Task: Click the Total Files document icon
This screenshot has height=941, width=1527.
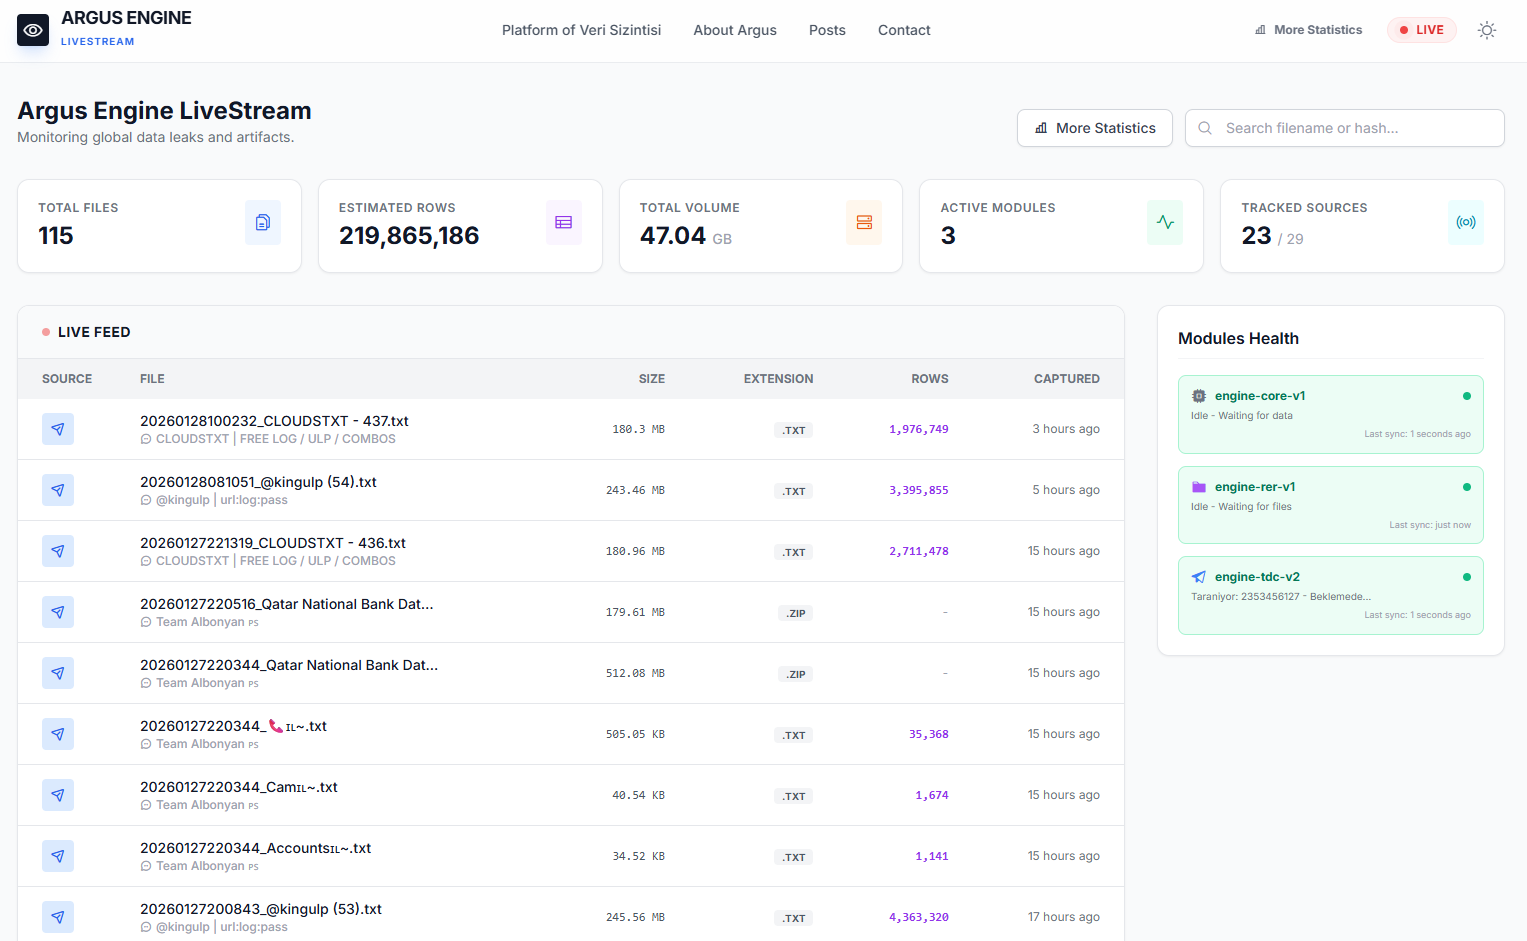Action: pyautogui.click(x=263, y=222)
